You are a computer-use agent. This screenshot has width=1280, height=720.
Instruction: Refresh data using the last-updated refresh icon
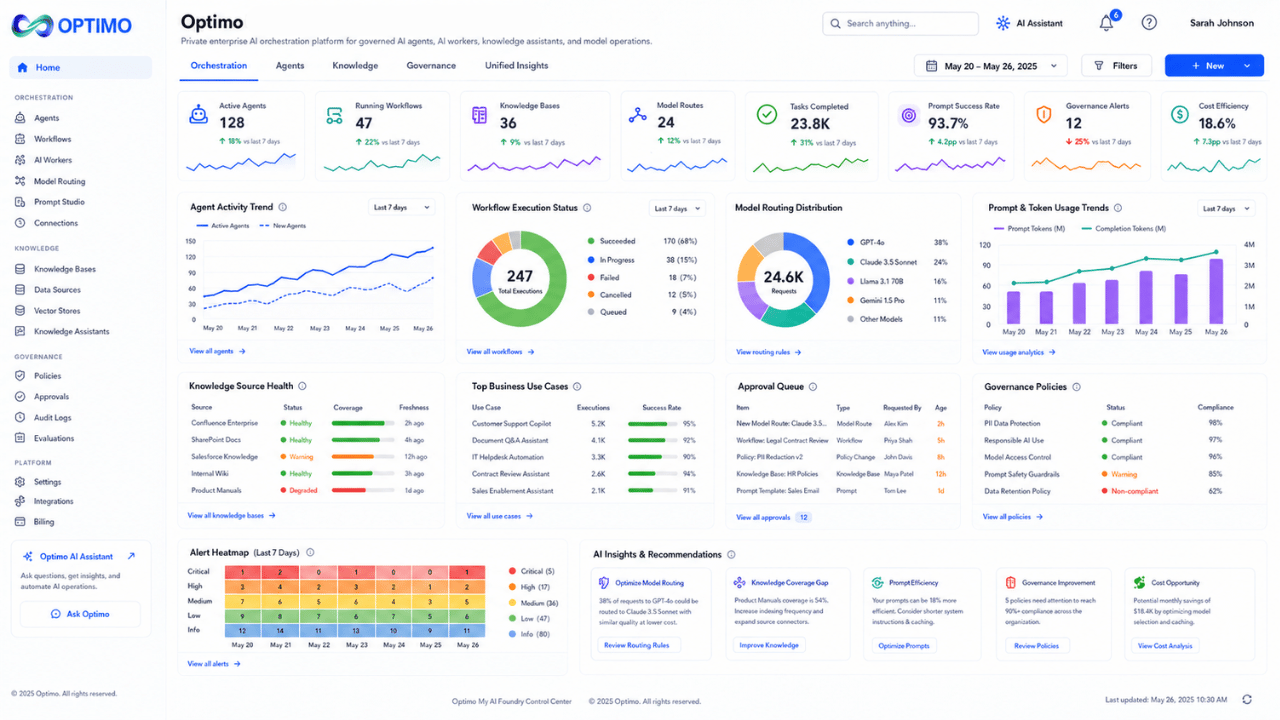(x=1246, y=700)
